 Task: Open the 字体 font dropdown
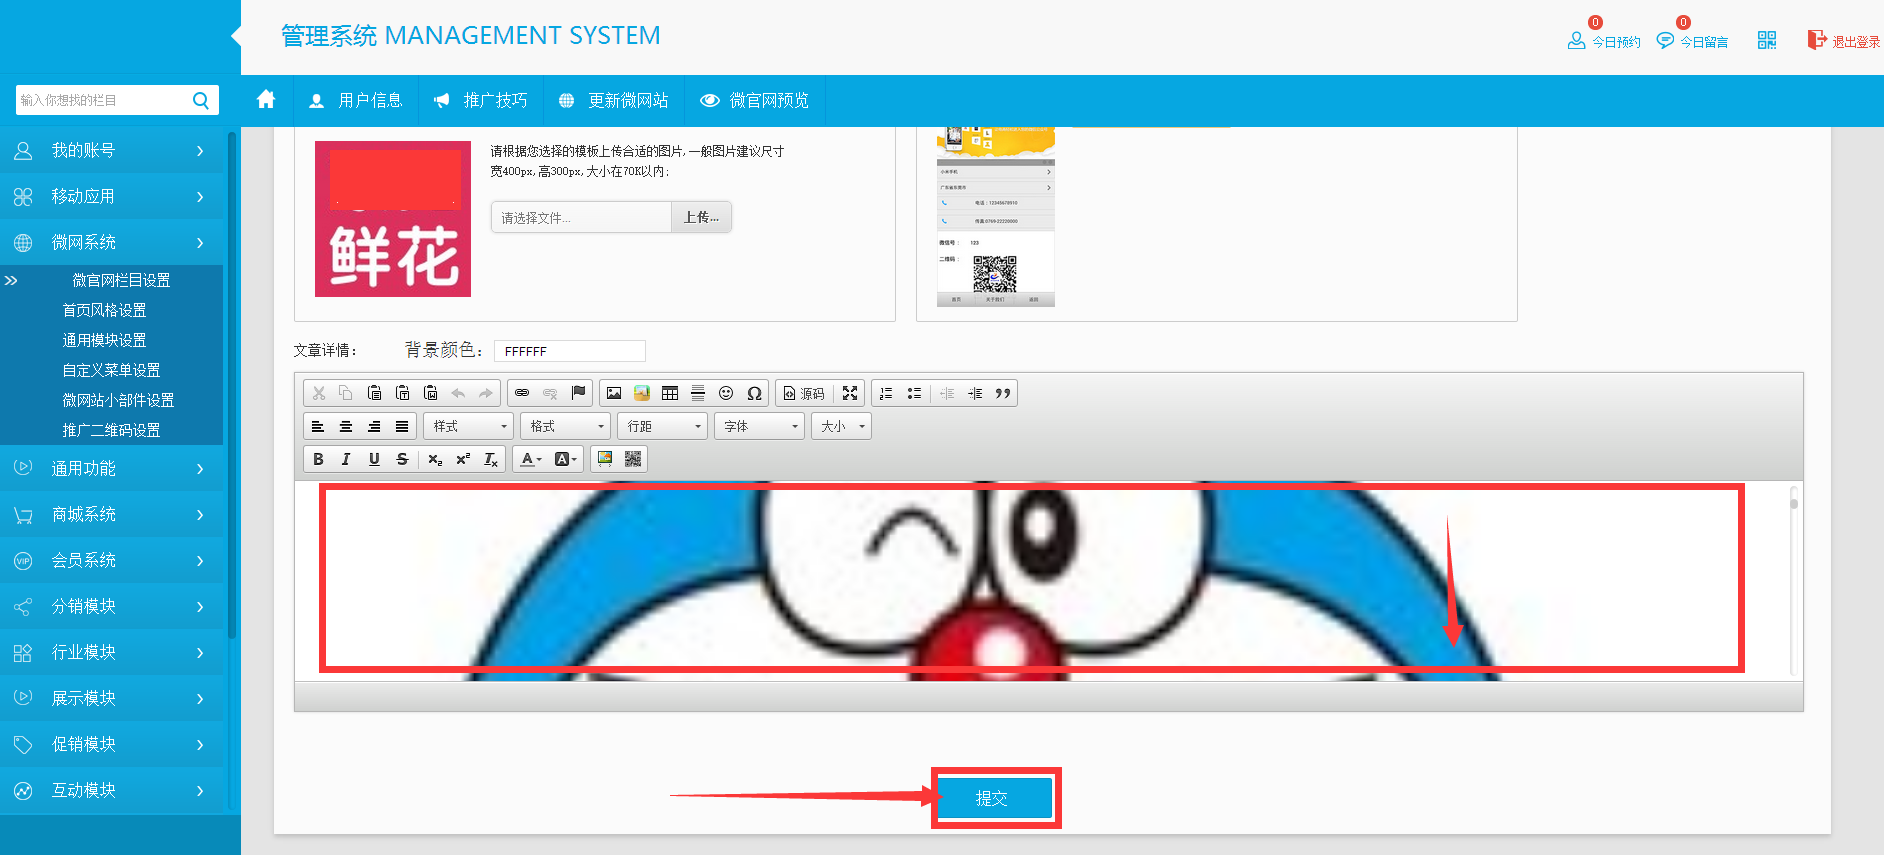tap(760, 426)
